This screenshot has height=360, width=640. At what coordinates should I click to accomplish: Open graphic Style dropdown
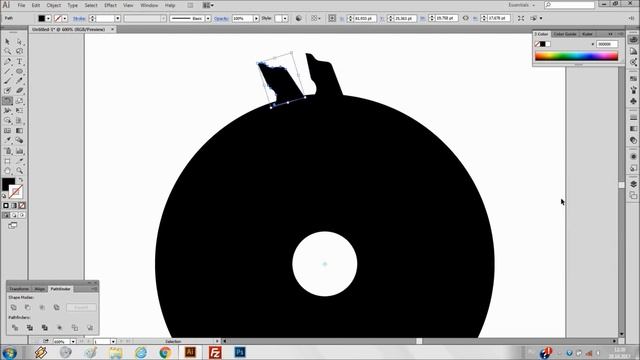285,18
